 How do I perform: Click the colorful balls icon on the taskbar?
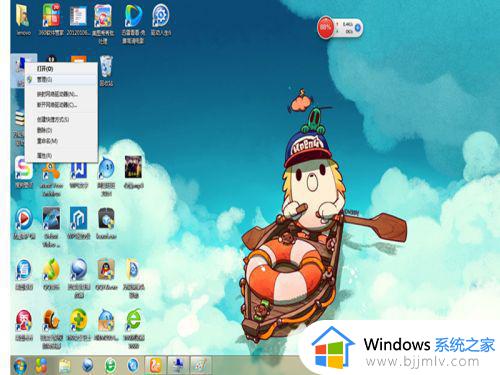coord(41,366)
